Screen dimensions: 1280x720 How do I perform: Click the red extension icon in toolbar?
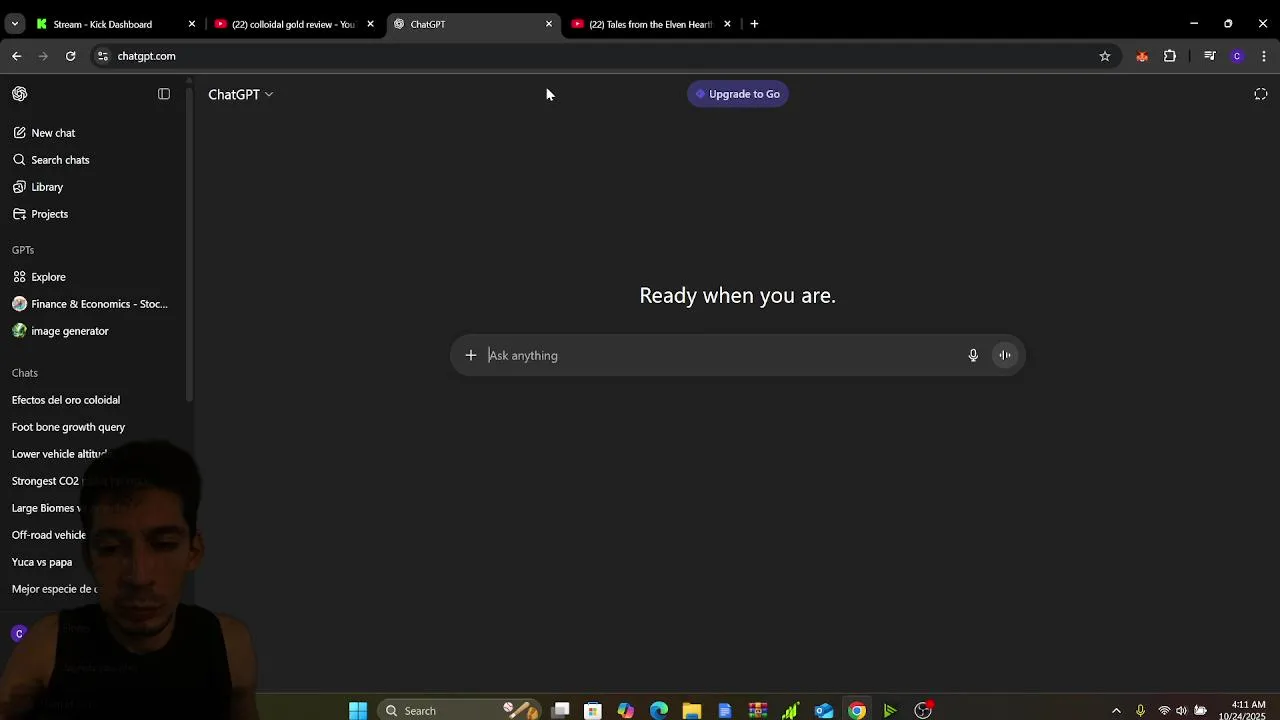1142,56
